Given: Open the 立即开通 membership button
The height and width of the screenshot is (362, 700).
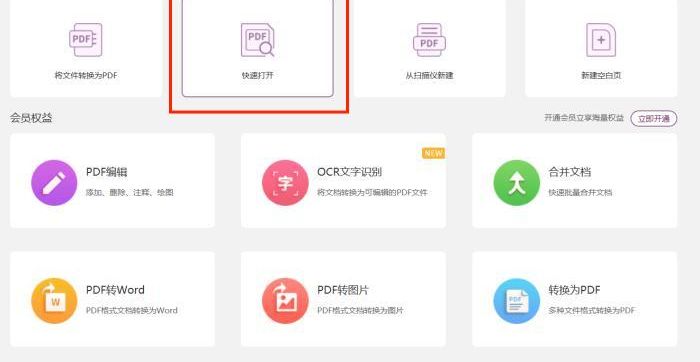Looking at the screenshot, I should (654, 119).
